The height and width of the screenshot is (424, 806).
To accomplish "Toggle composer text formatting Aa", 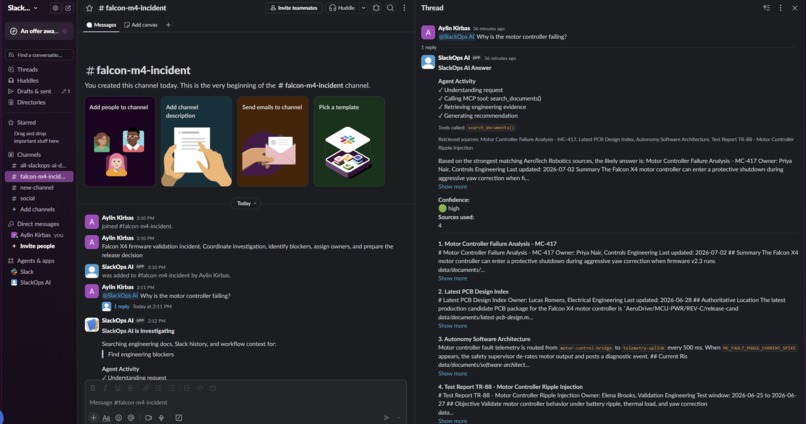I will 106,418.
